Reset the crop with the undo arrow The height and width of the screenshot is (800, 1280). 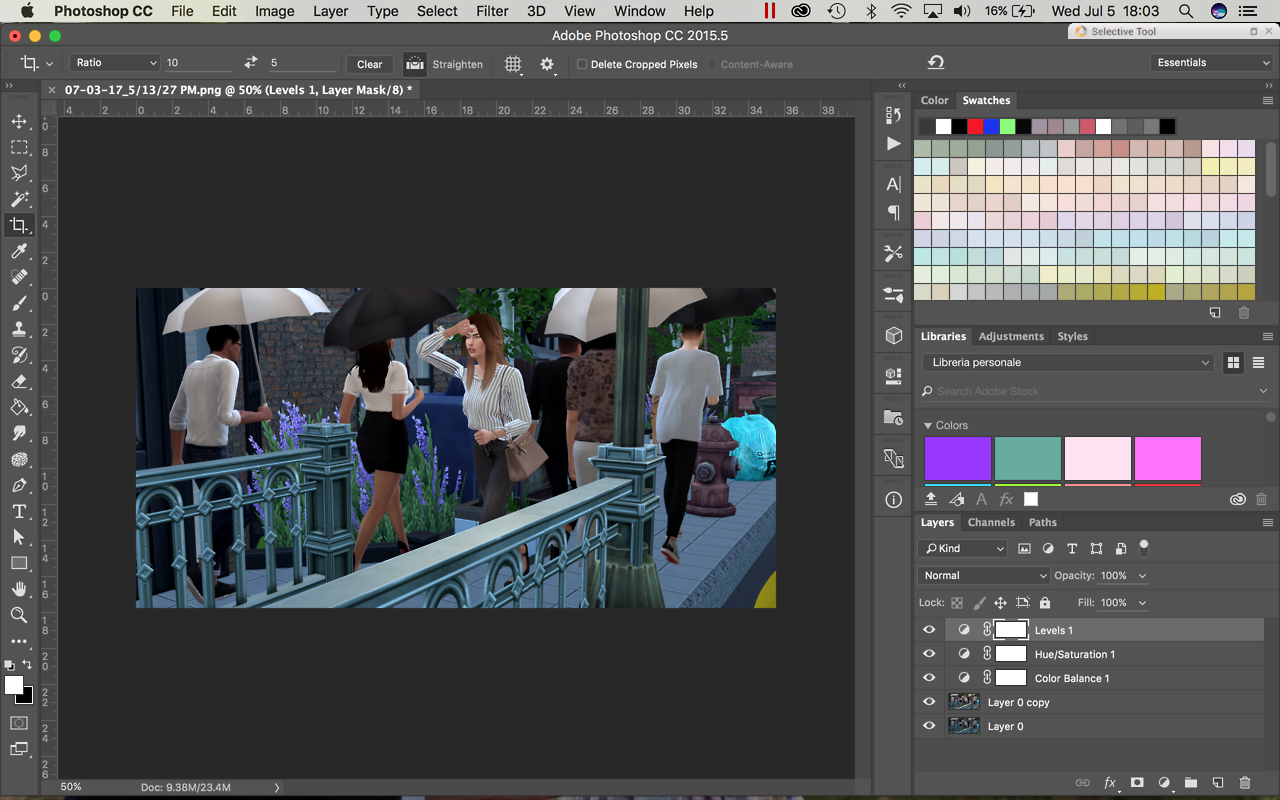click(936, 63)
